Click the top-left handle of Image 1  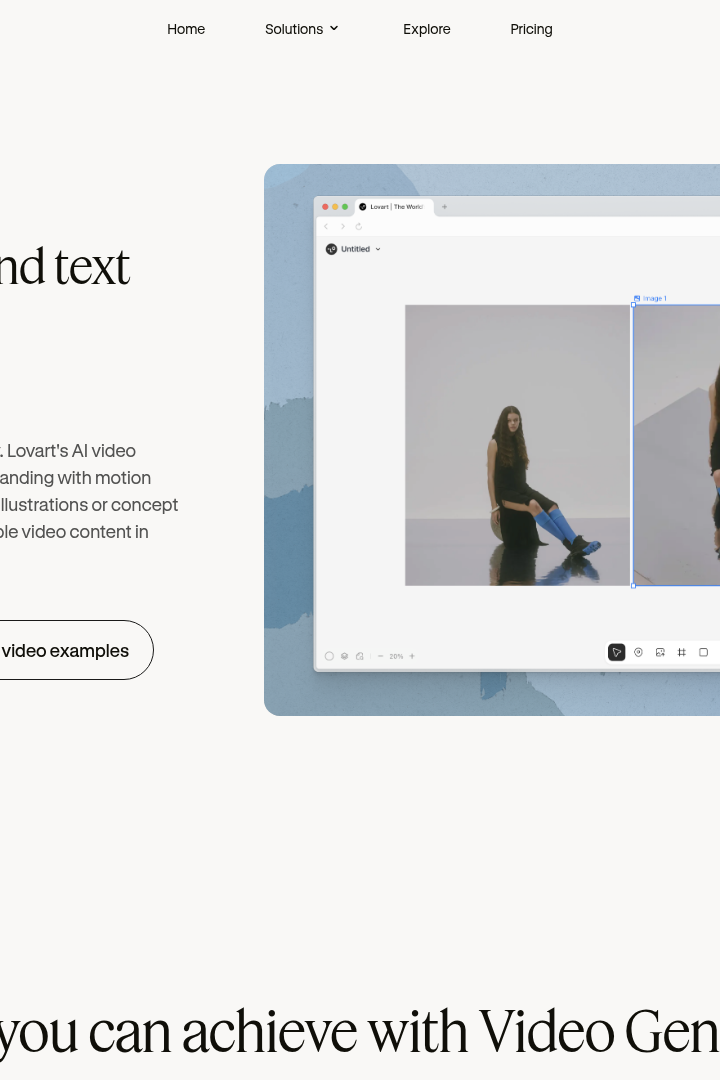(x=633, y=305)
